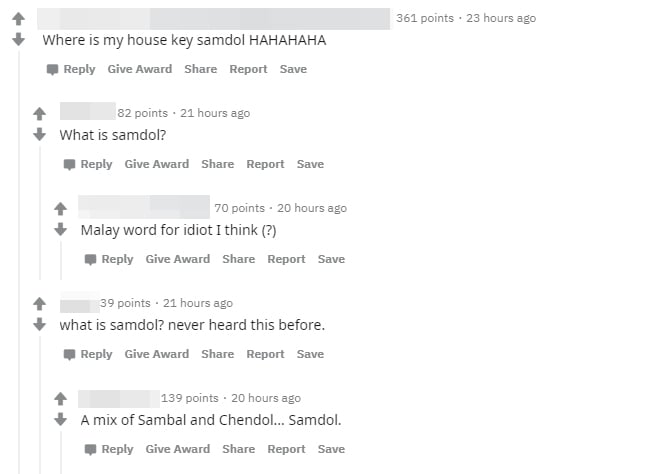Upvote the 'never heard this before' comment
This screenshot has width=666, height=474.
(40, 303)
